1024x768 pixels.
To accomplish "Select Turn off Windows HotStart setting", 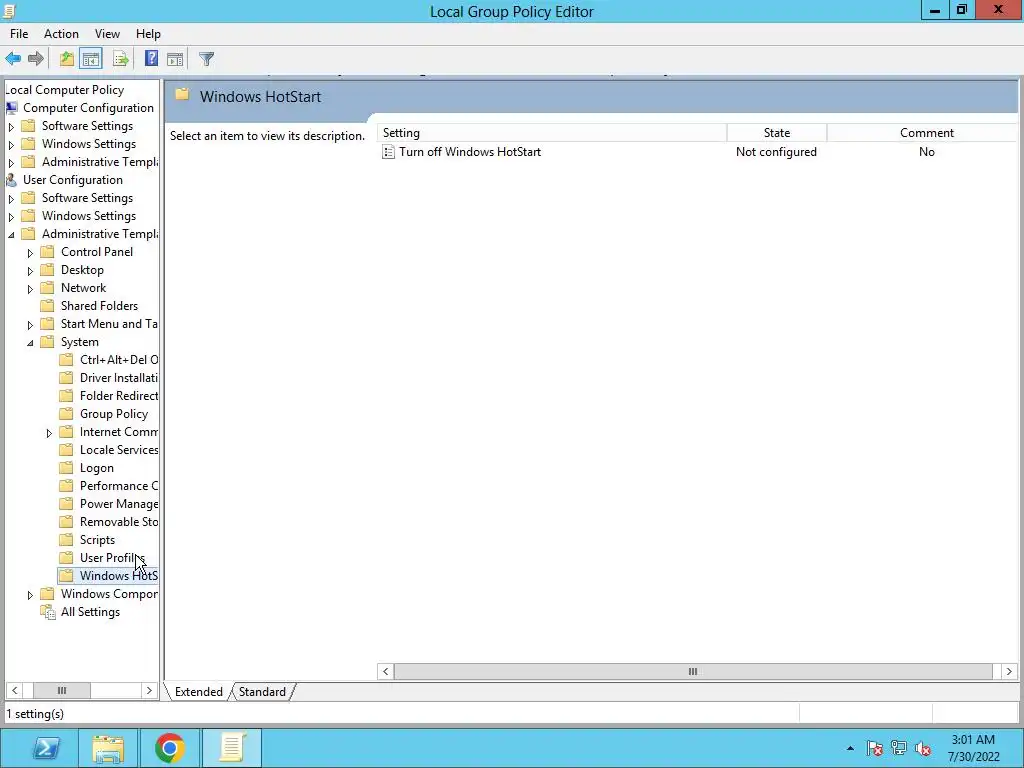I will (x=470, y=152).
